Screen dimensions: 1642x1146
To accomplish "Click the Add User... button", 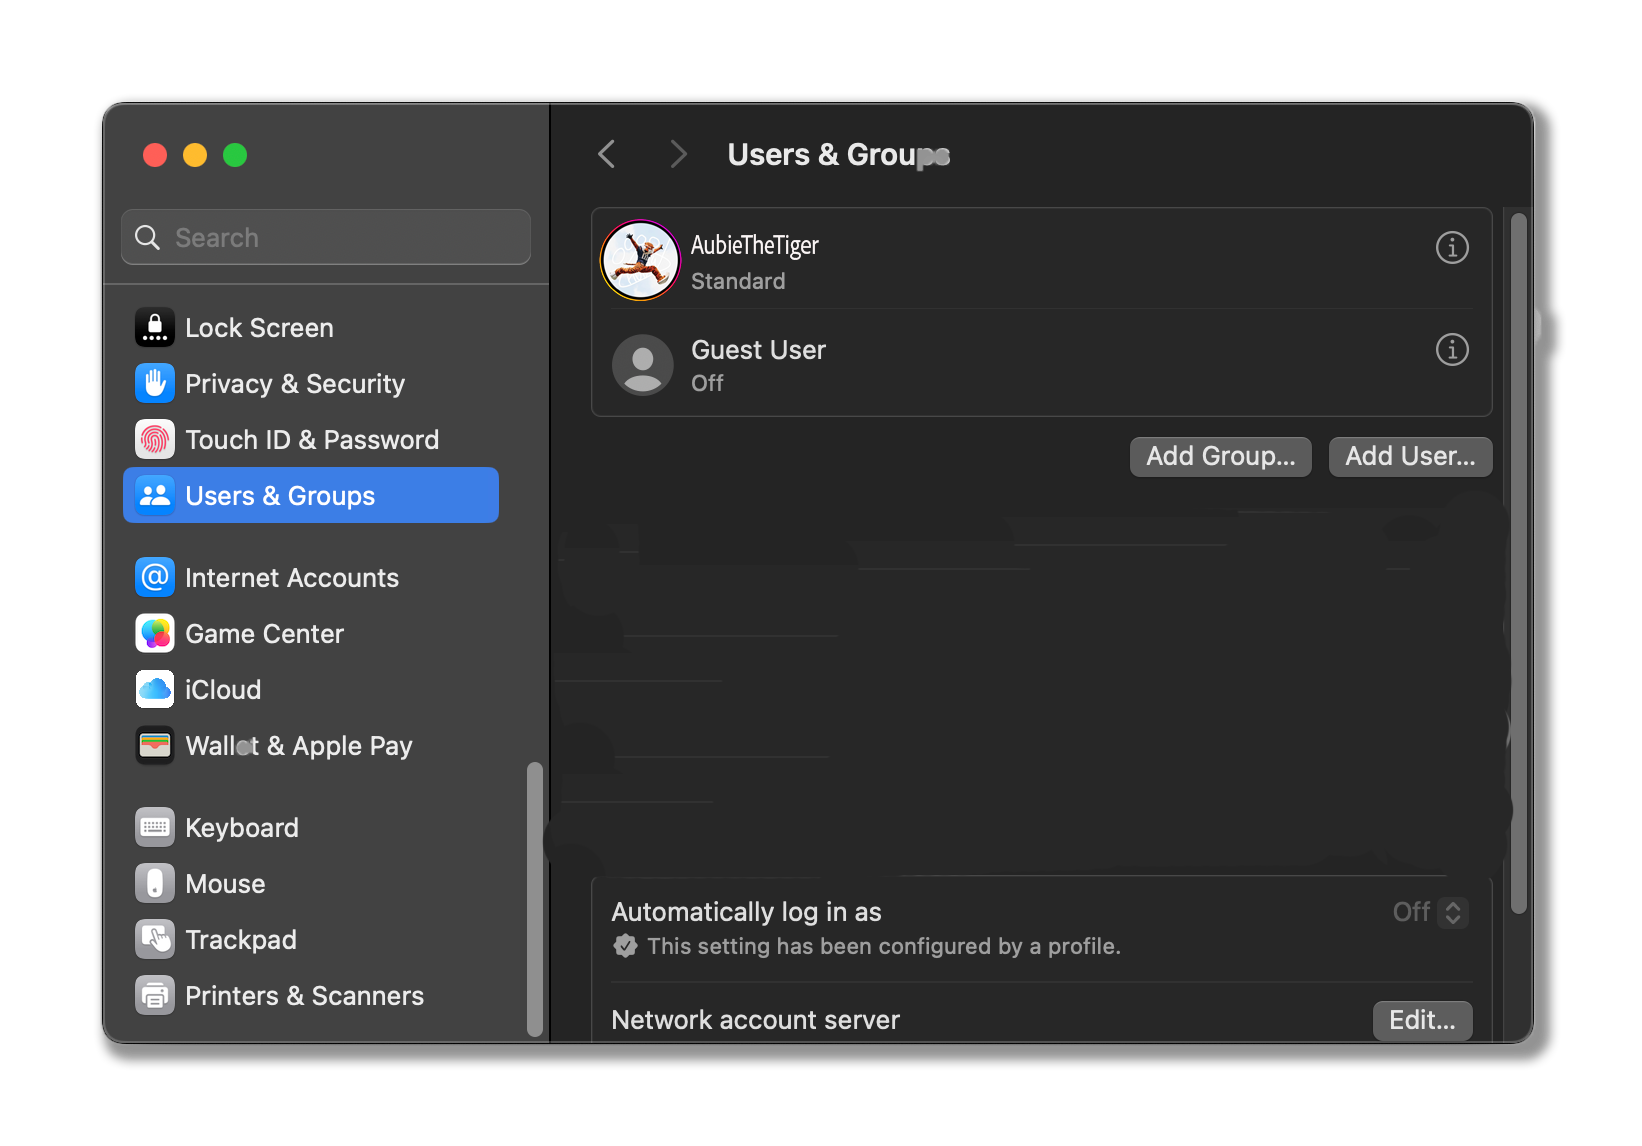I will point(1410,457).
